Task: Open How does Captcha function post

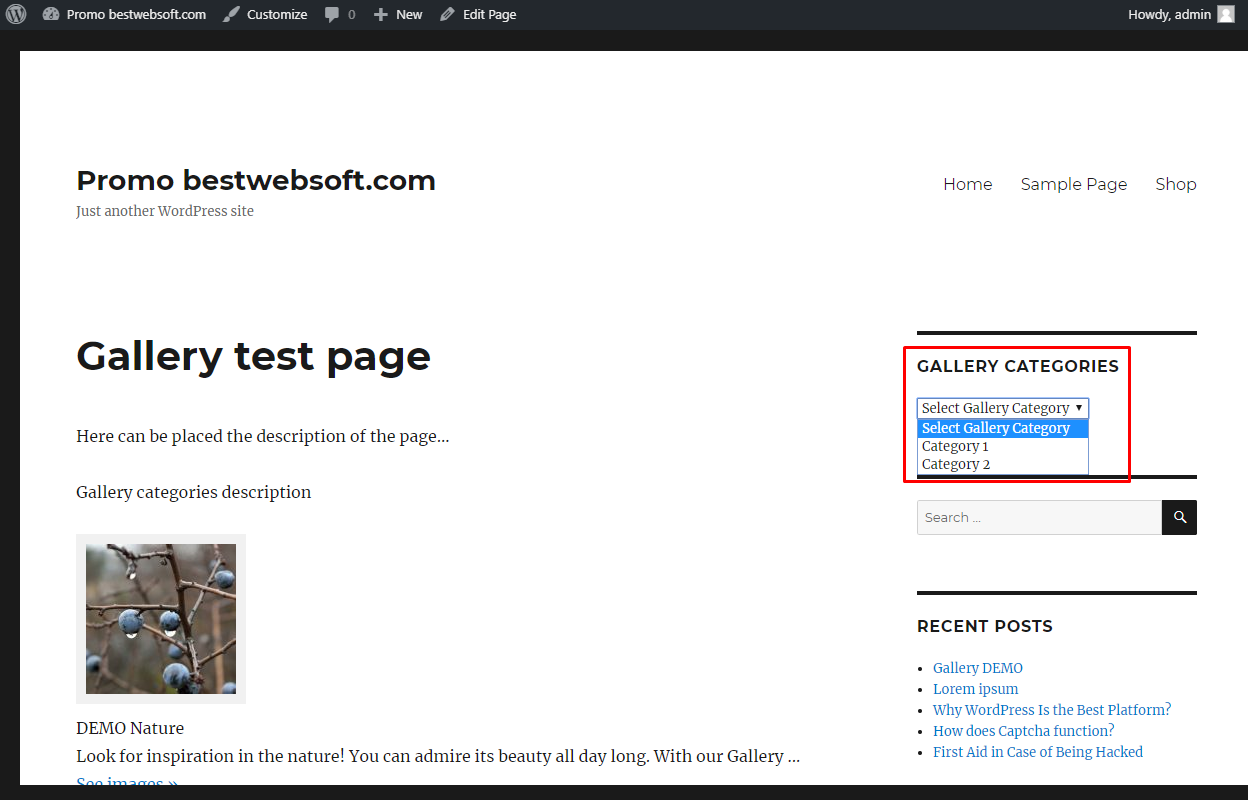Action: point(1024,731)
